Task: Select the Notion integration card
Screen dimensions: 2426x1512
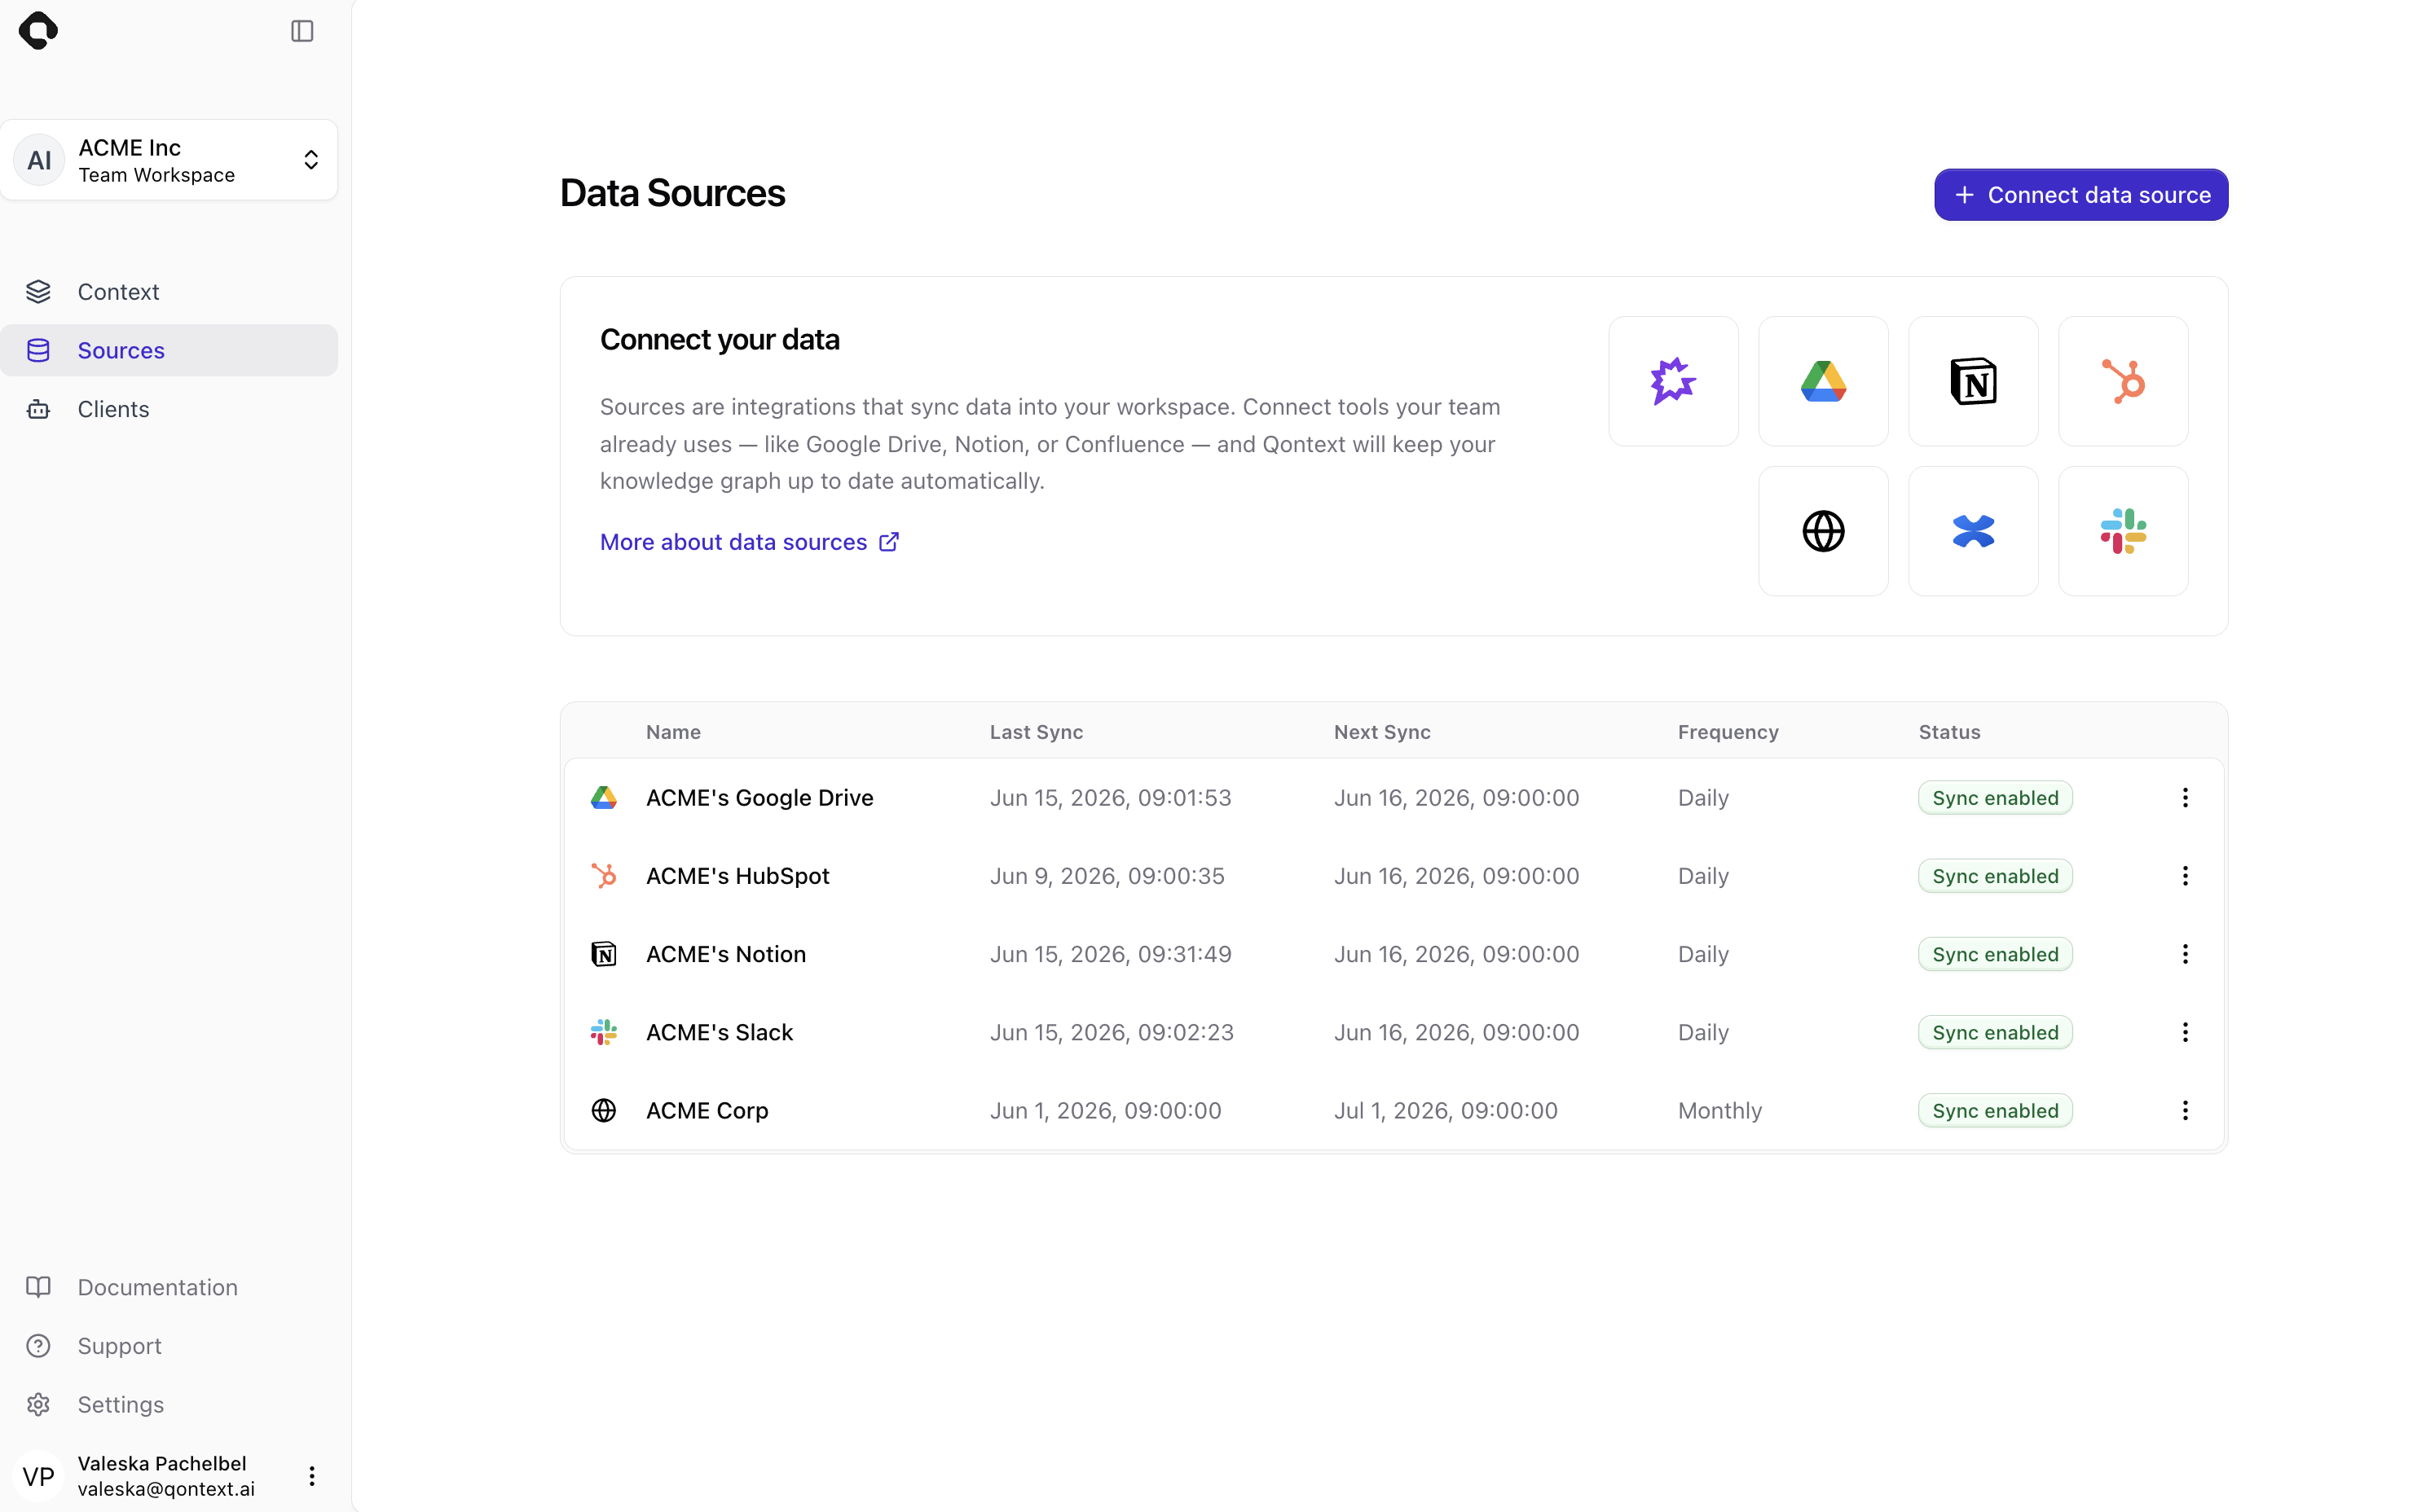Action: (x=1973, y=381)
